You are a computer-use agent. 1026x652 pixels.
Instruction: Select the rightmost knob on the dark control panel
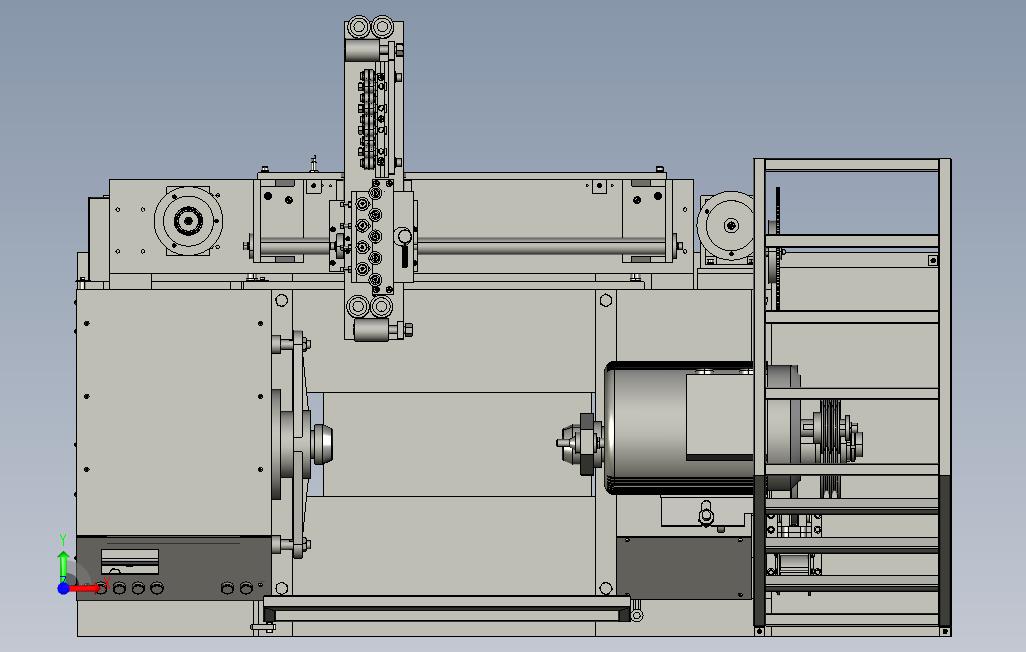point(246,589)
